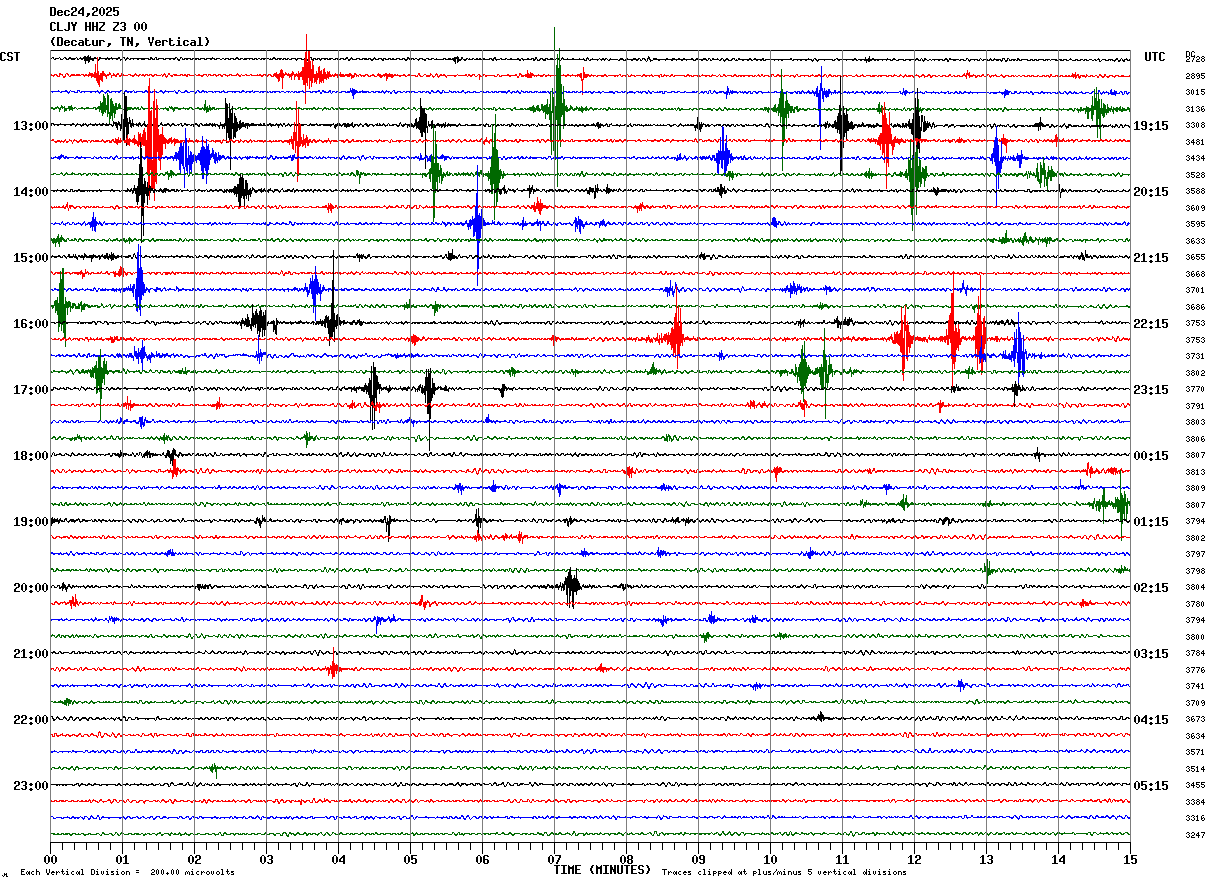Viewport: 1210px width, 886px height.
Task: Click the Traces clipped at plus/minus 5 note
Action: [x=784, y=873]
